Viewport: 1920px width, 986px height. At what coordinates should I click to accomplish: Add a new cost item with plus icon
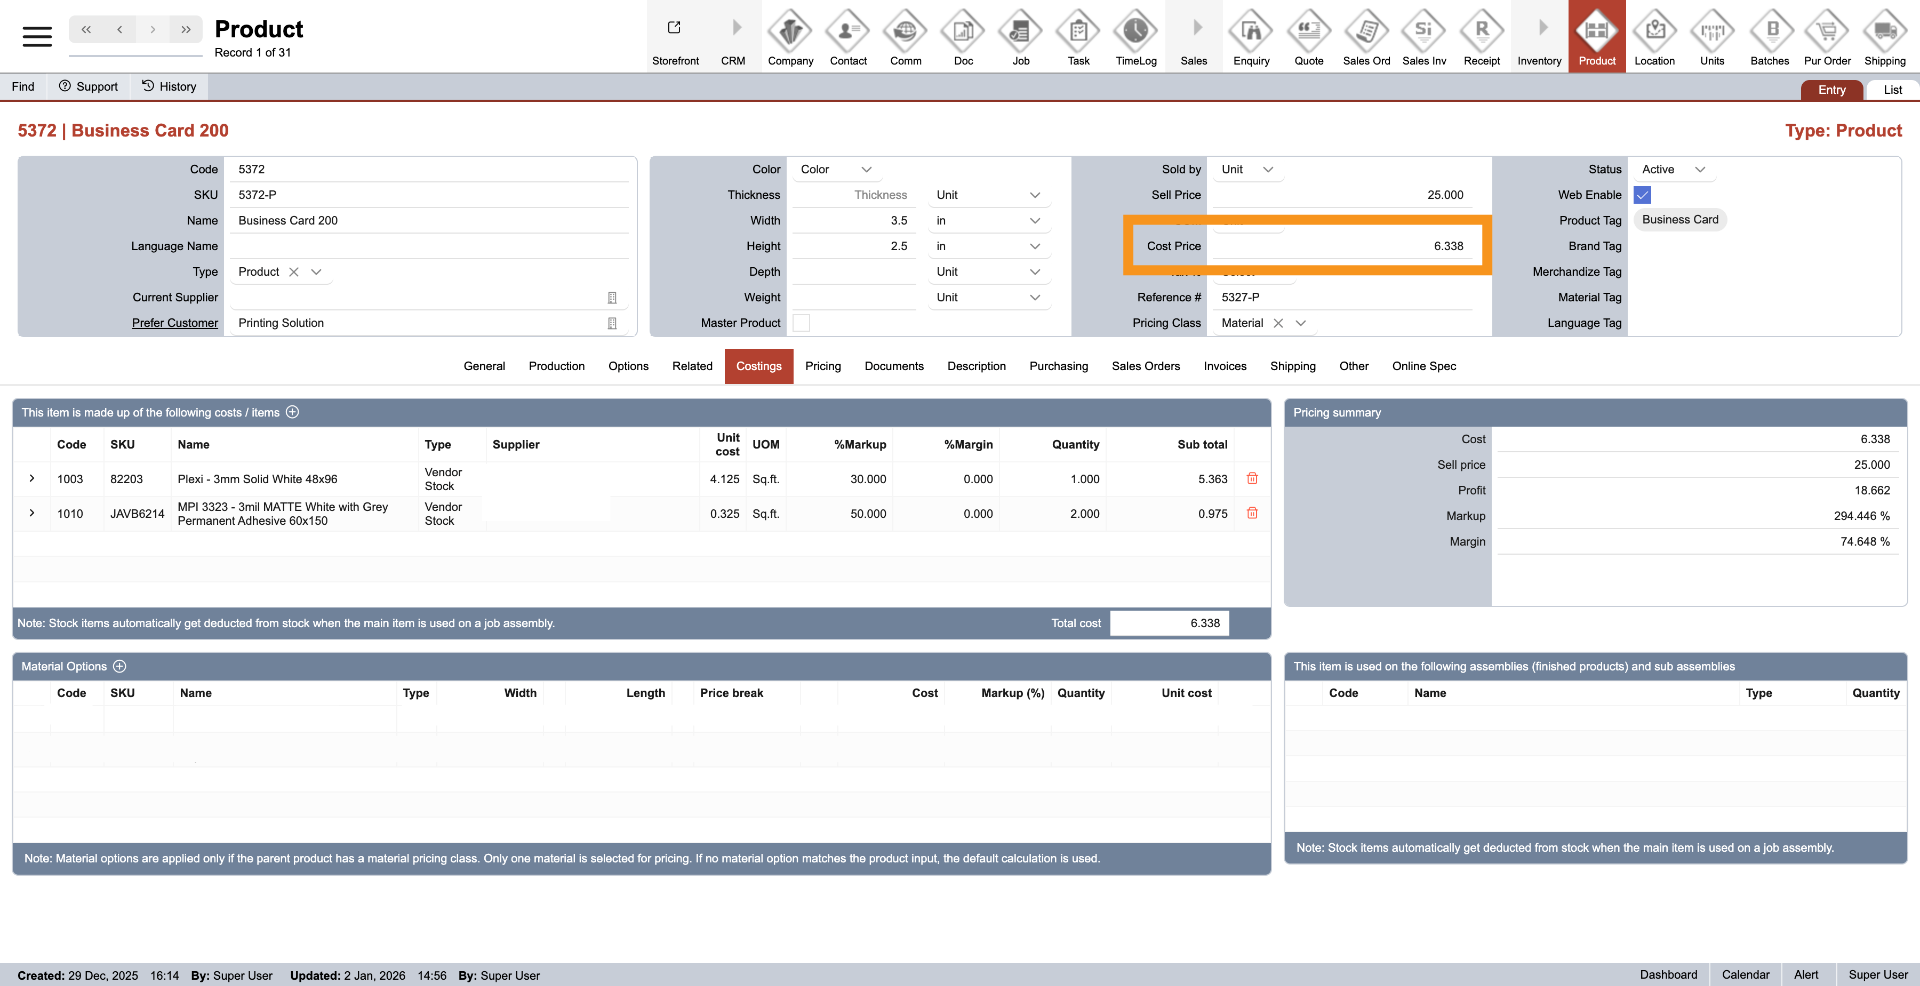coord(293,412)
